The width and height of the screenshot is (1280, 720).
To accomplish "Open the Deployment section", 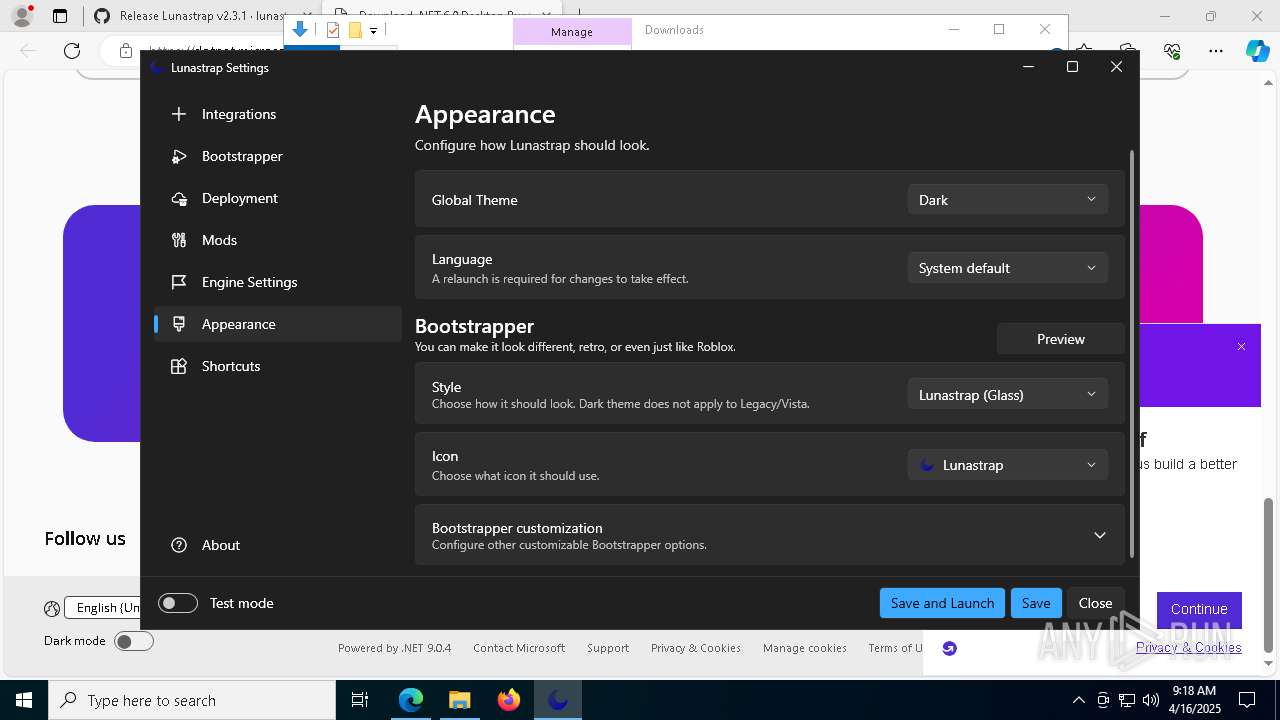I will click(277, 198).
